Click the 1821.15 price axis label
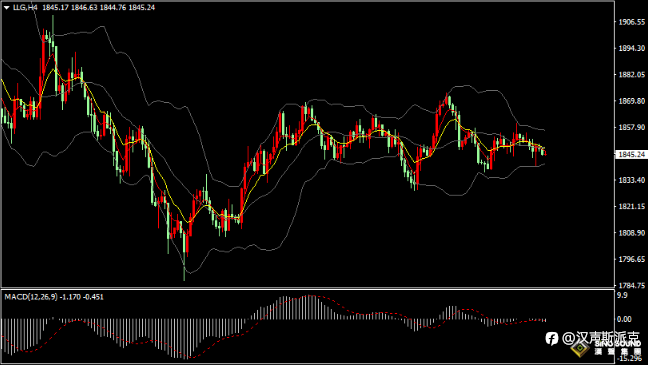 [631, 206]
